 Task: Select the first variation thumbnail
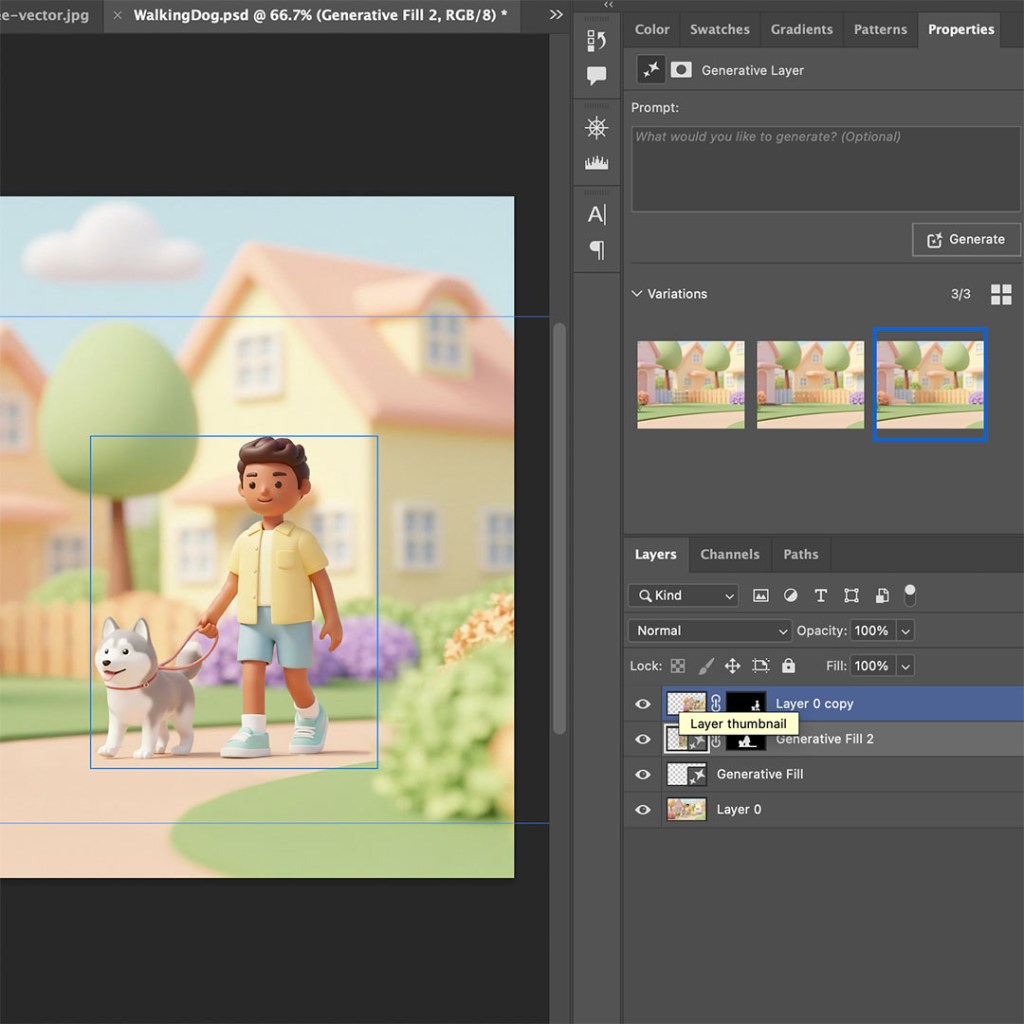[691, 385]
